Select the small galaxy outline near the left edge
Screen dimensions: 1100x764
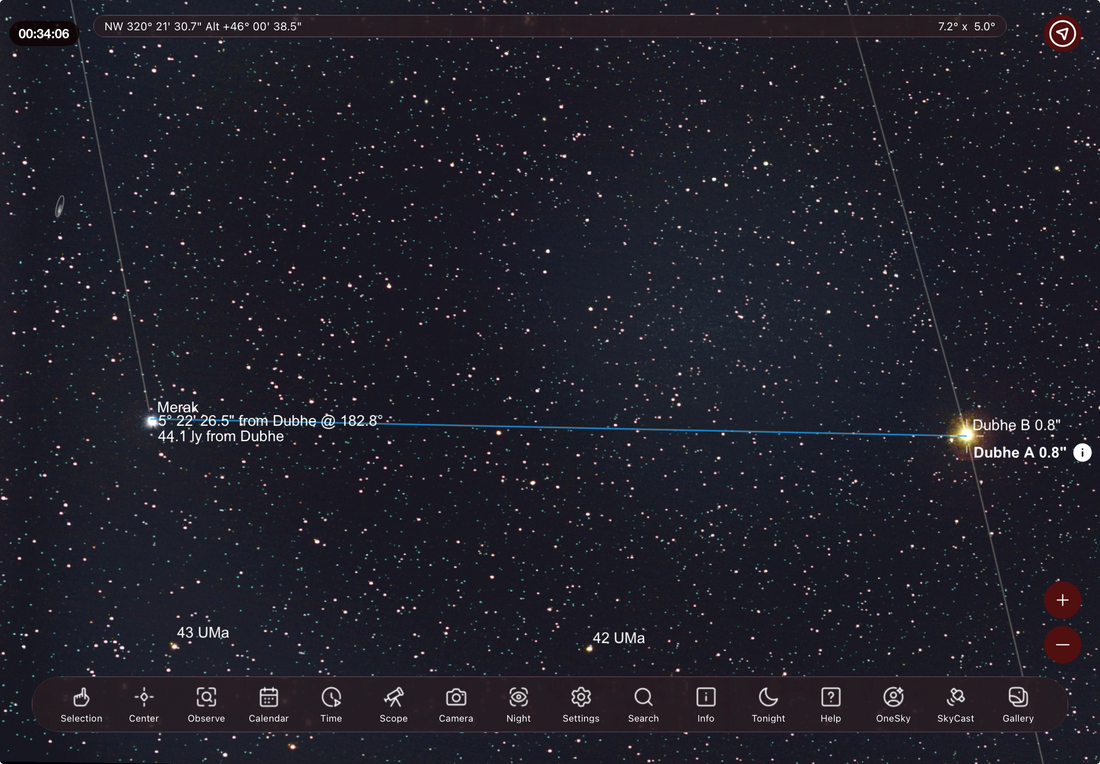[x=60, y=206]
